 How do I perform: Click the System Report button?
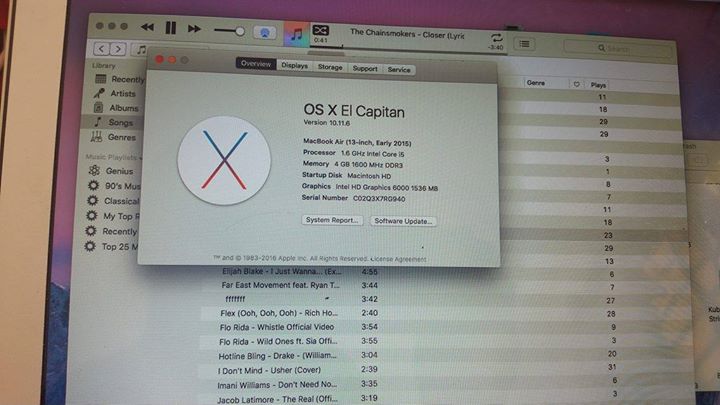332,220
